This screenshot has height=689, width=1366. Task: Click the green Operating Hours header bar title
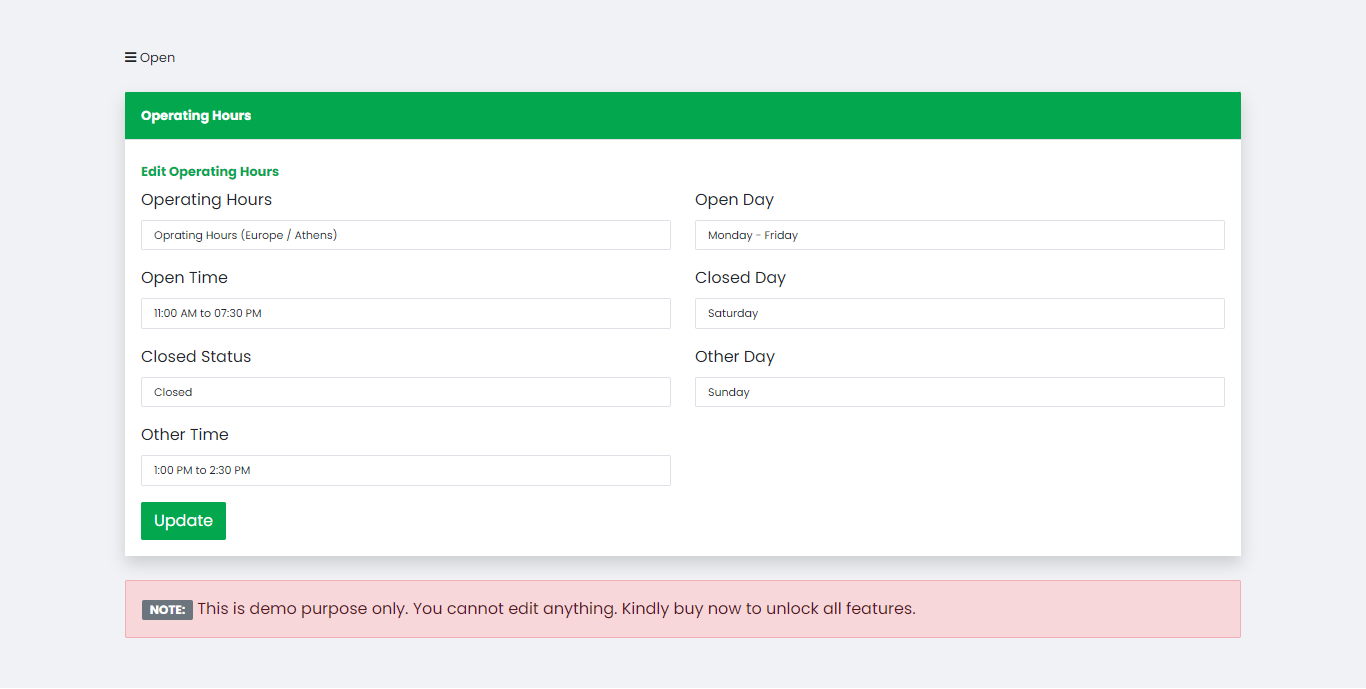click(x=196, y=116)
